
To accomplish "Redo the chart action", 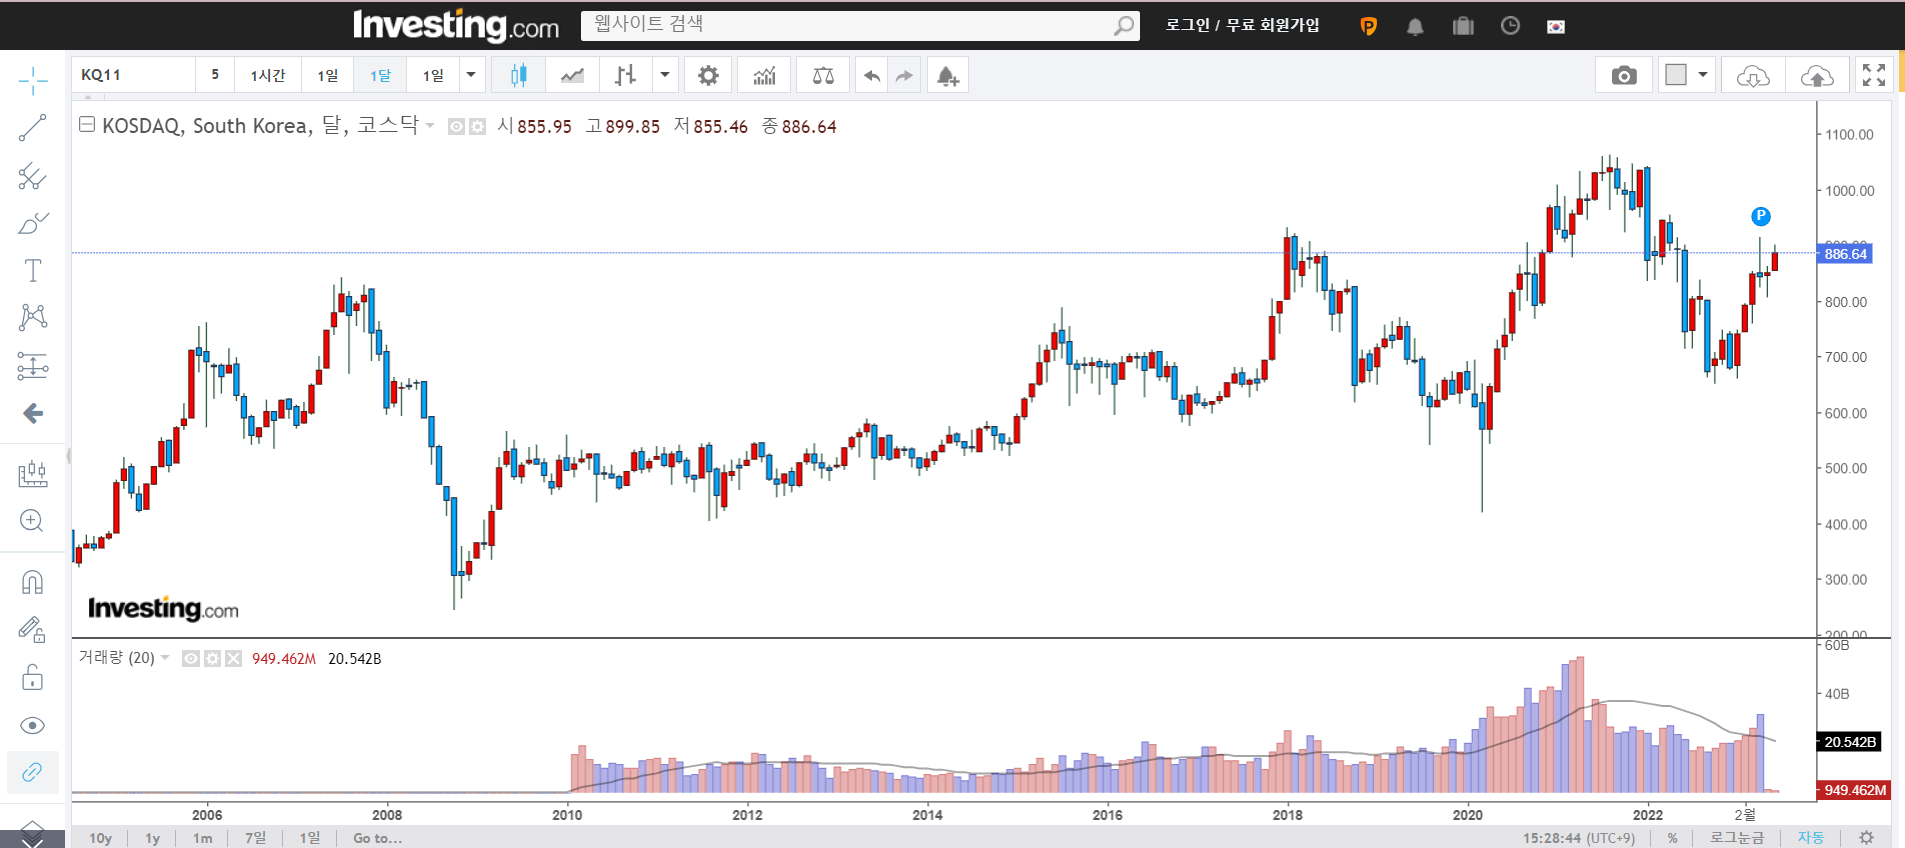I will tap(904, 75).
